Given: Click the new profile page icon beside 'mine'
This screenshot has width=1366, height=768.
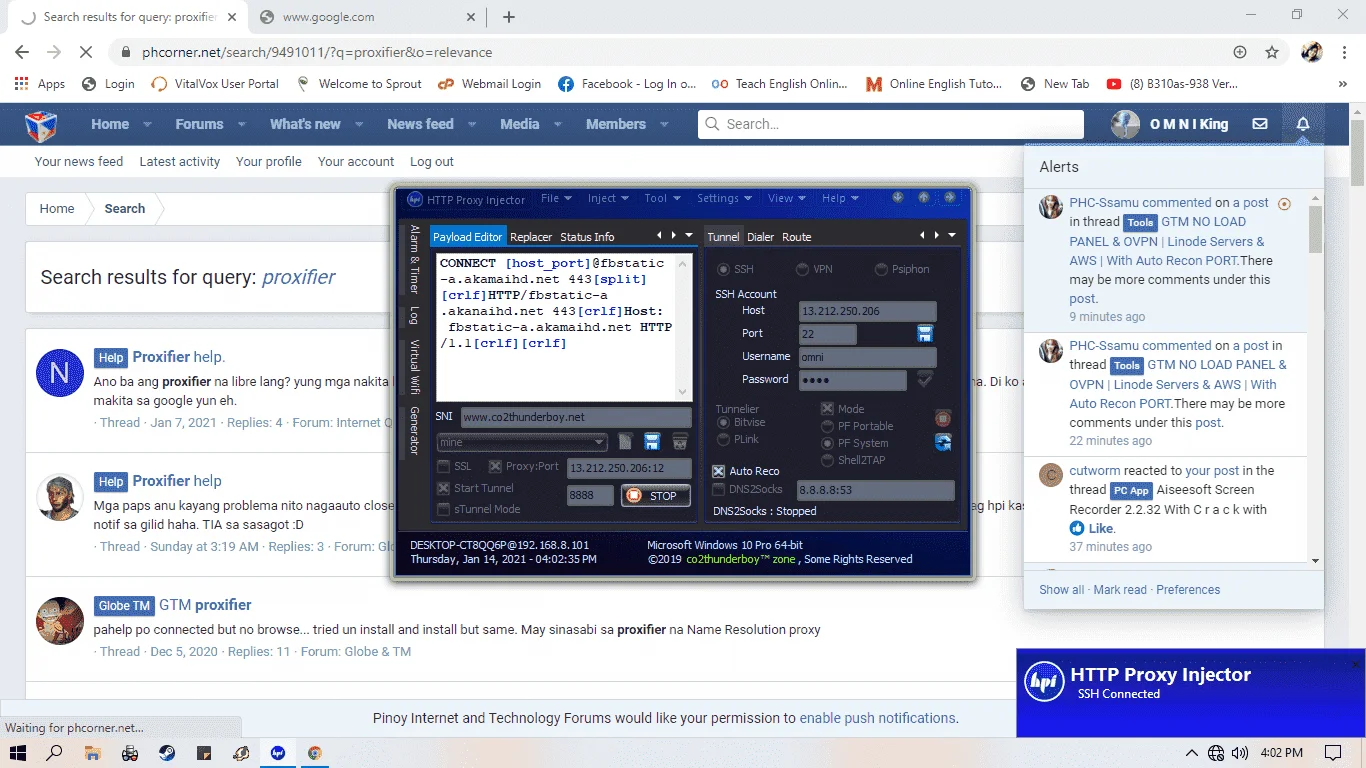Looking at the screenshot, I should (x=625, y=441).
